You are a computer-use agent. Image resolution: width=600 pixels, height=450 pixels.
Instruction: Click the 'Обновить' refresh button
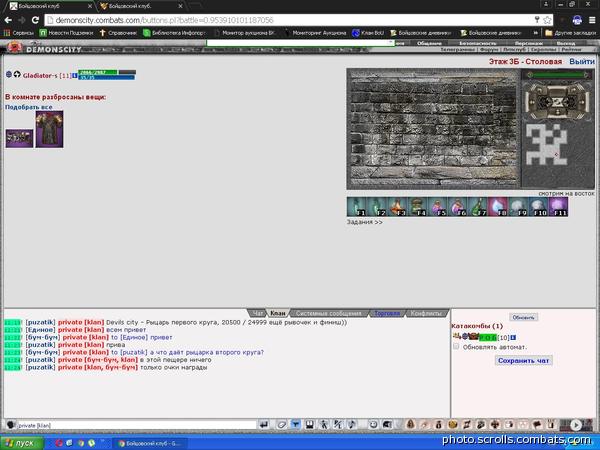point(523,317)
